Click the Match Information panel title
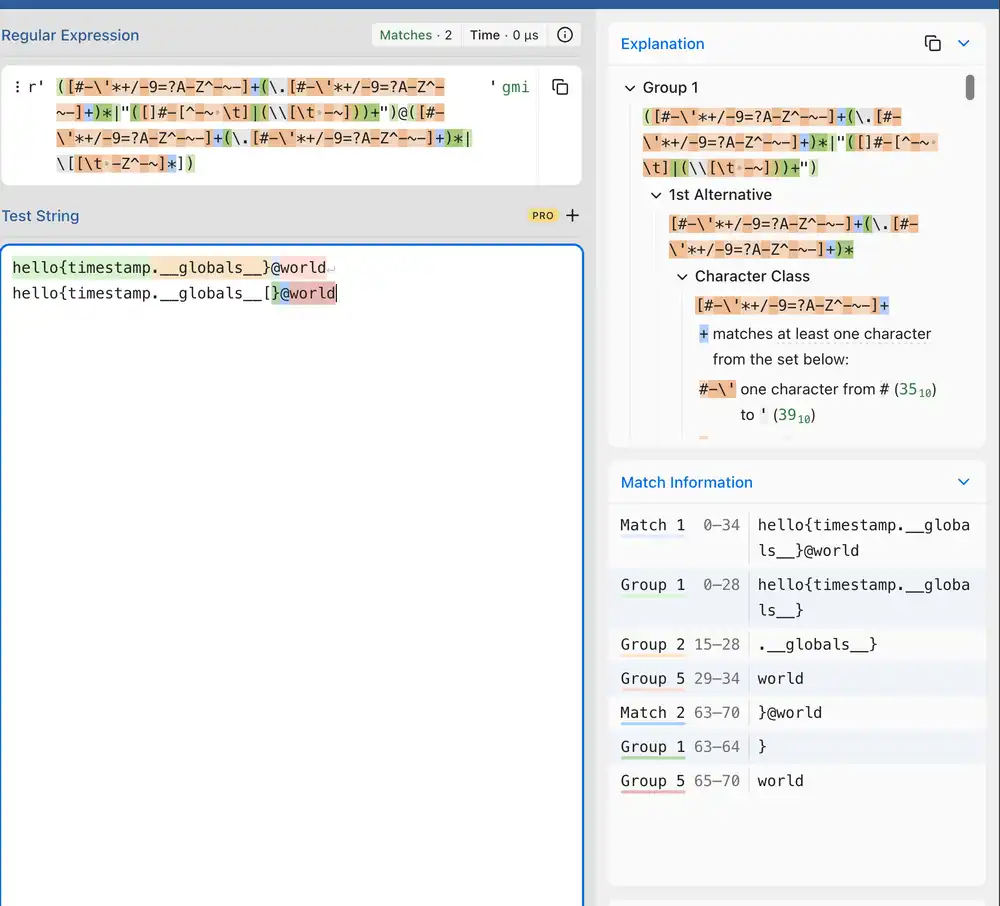This screenshot has height=906, width=1000. pos(686,483)
